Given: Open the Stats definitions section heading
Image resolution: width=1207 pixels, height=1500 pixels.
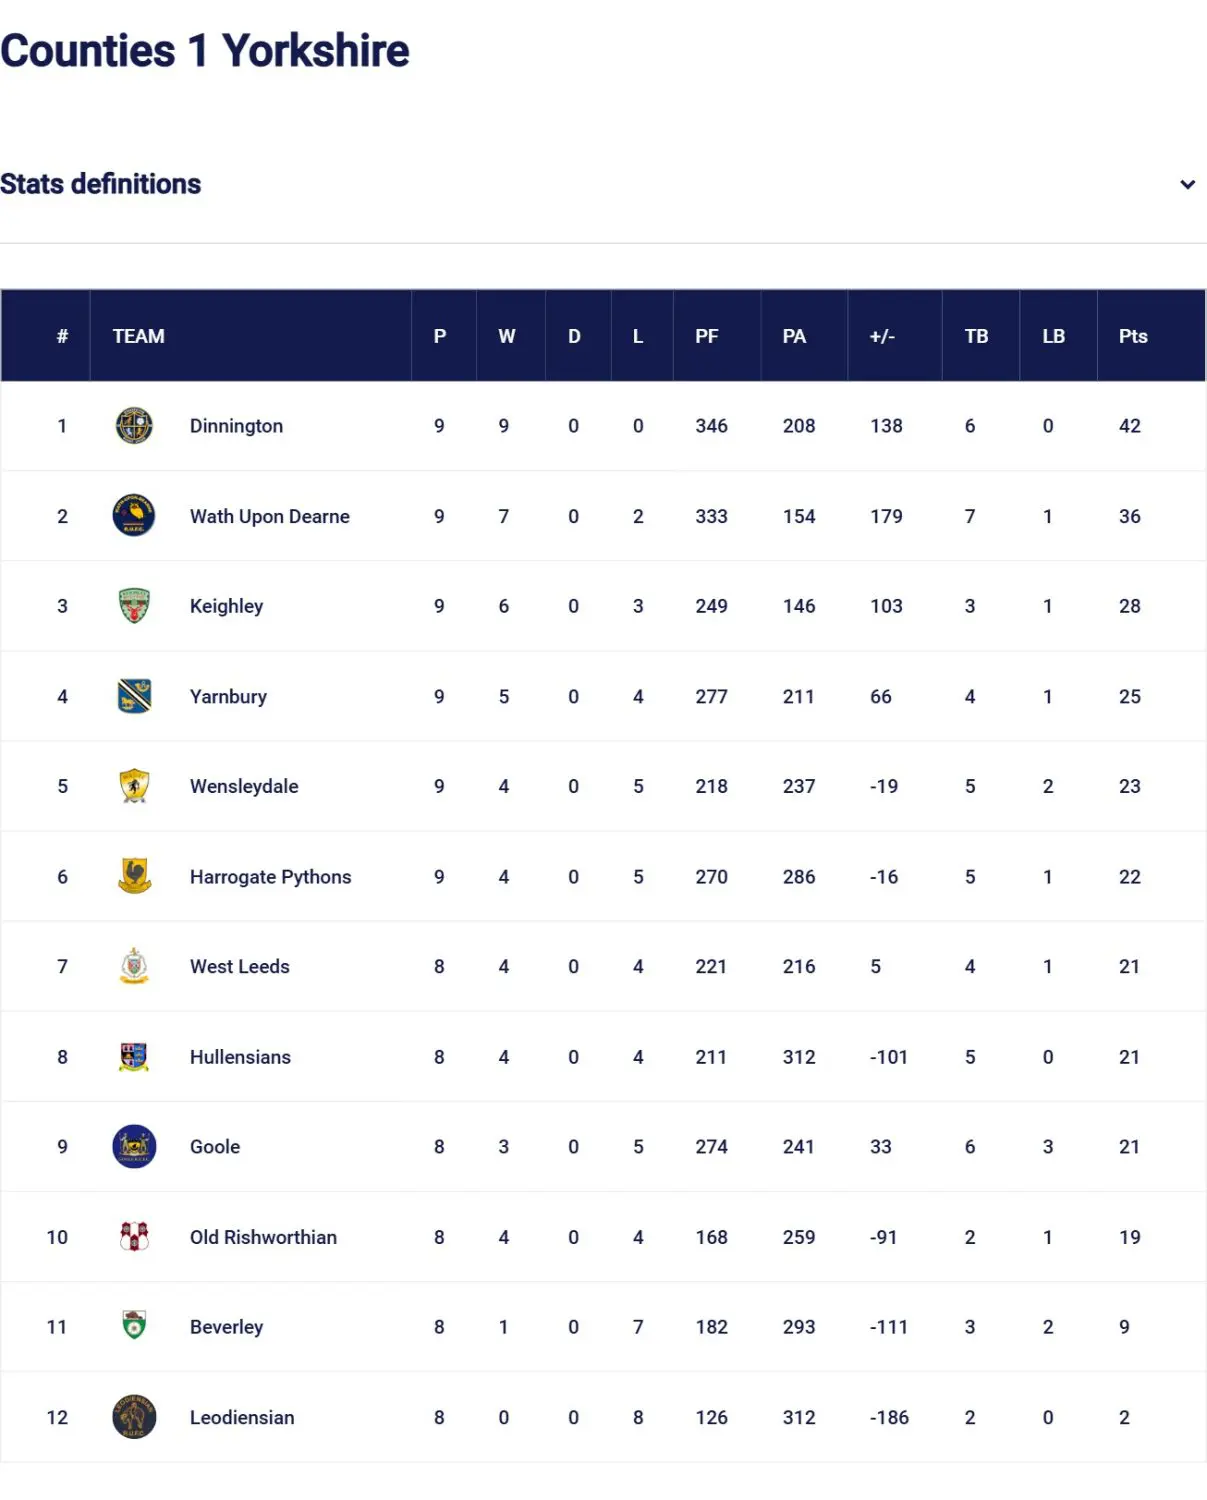Looking at the screenshot, I should [101, 184].
